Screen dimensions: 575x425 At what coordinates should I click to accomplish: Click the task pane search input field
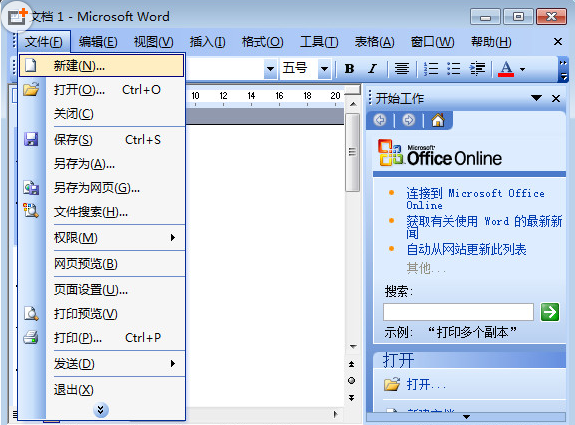point(458,312)
